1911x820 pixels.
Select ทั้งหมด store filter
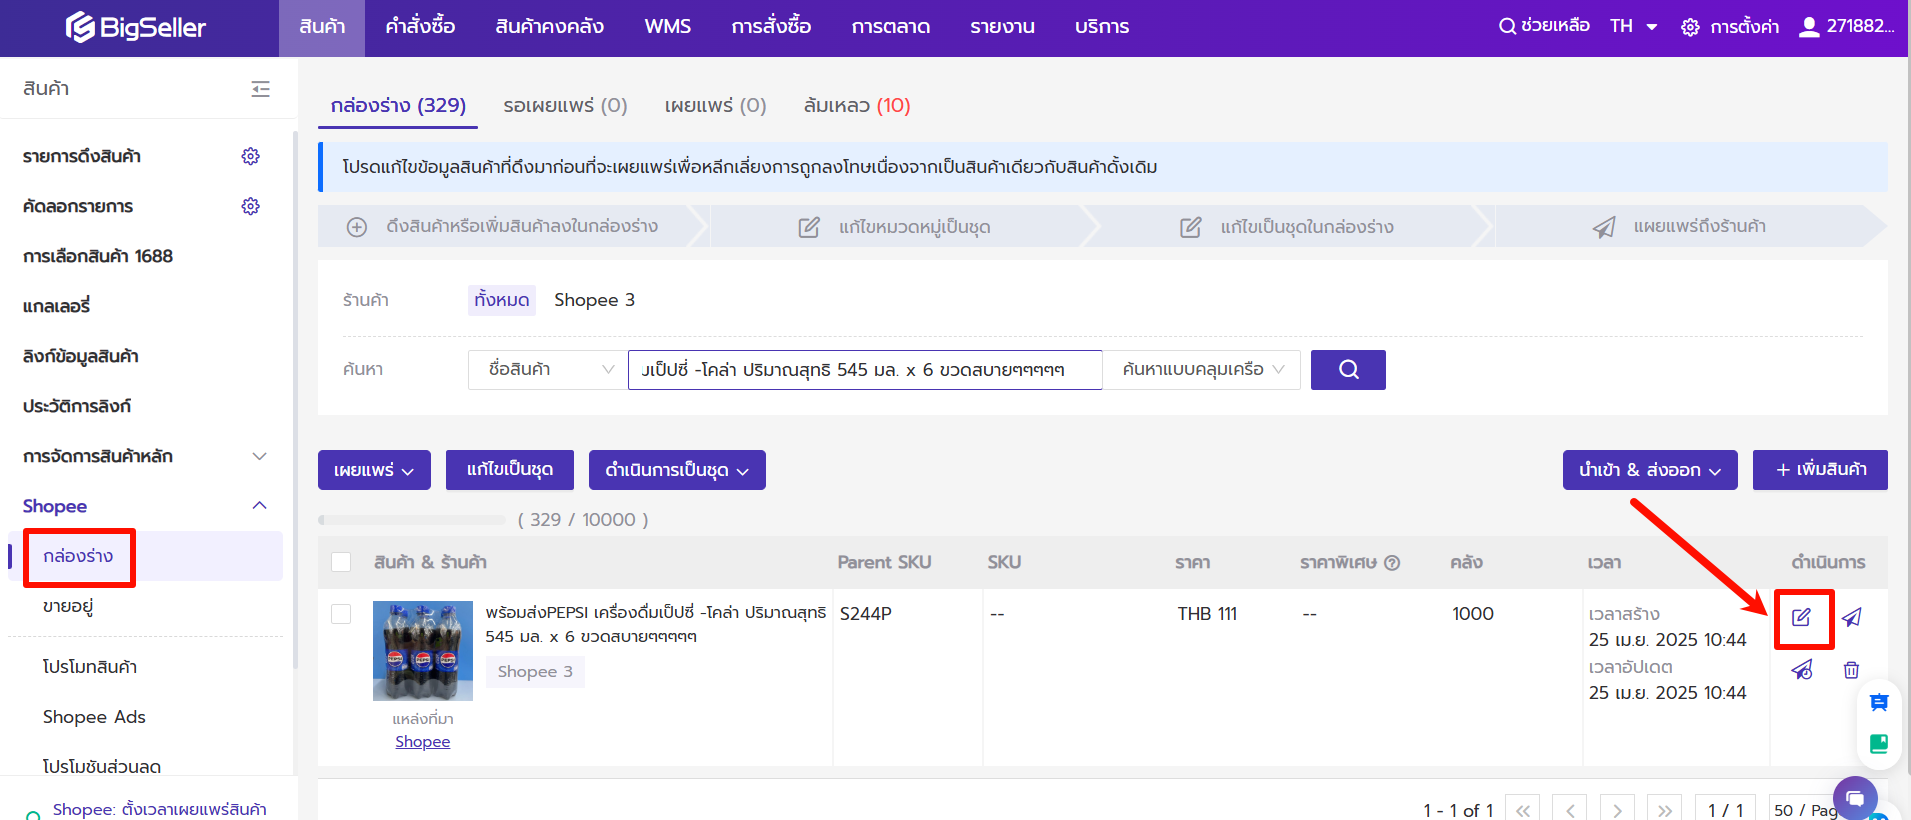pyautogui.click(x=502, y=300)
